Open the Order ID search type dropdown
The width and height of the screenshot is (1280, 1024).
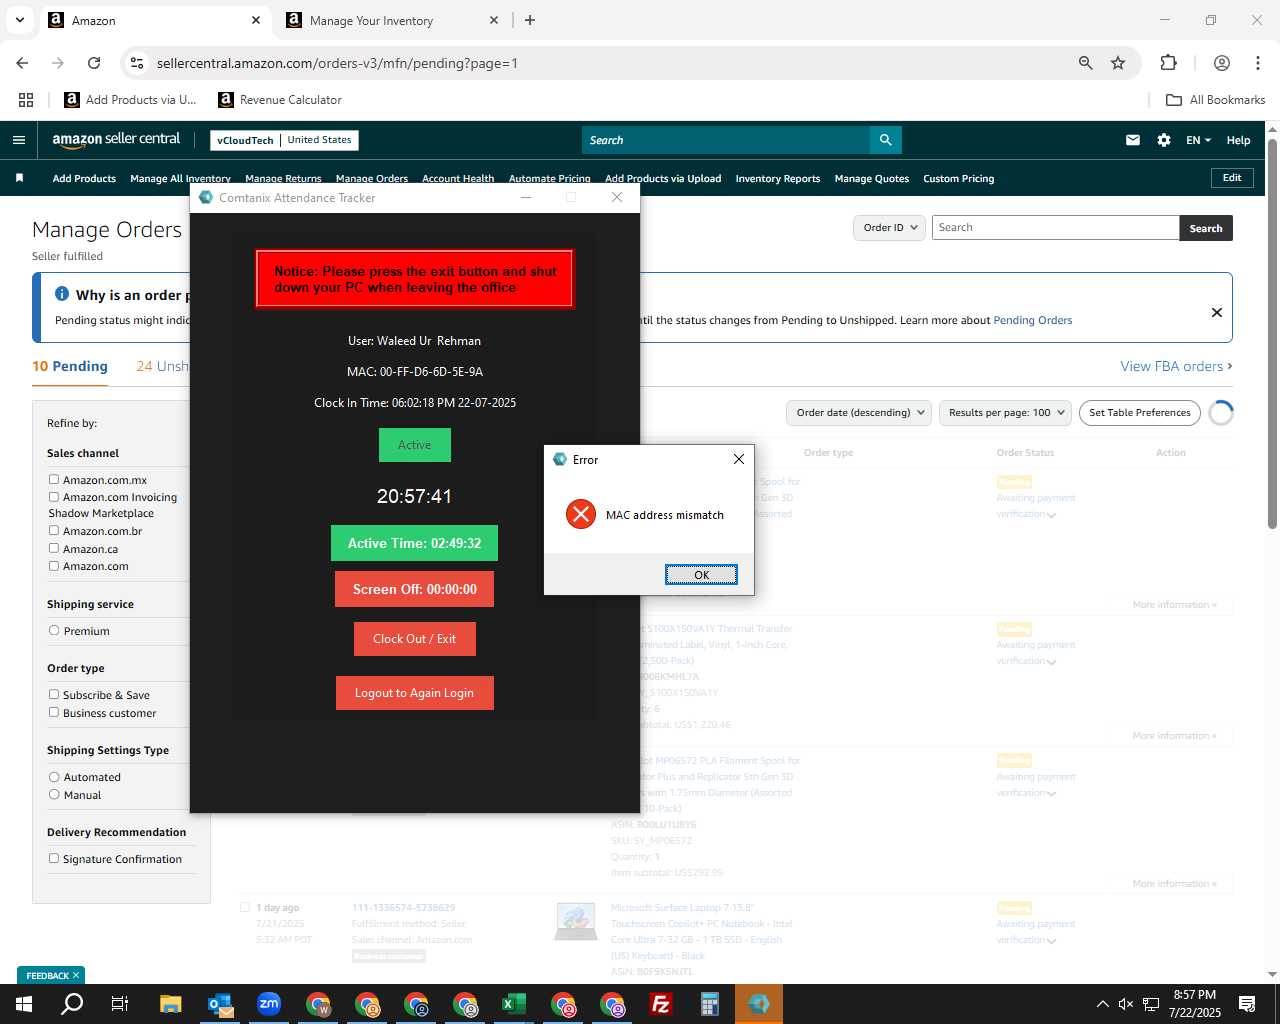pos(890,228)
